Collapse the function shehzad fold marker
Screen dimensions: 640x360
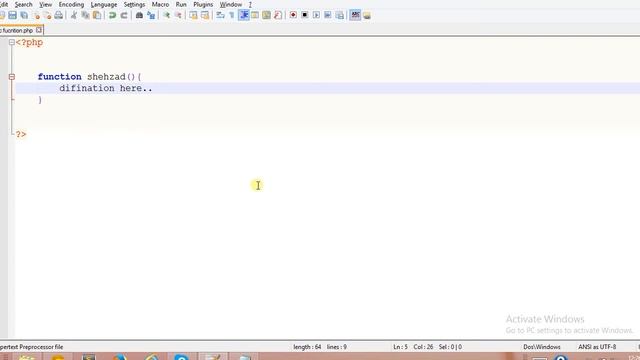(11, 77)
